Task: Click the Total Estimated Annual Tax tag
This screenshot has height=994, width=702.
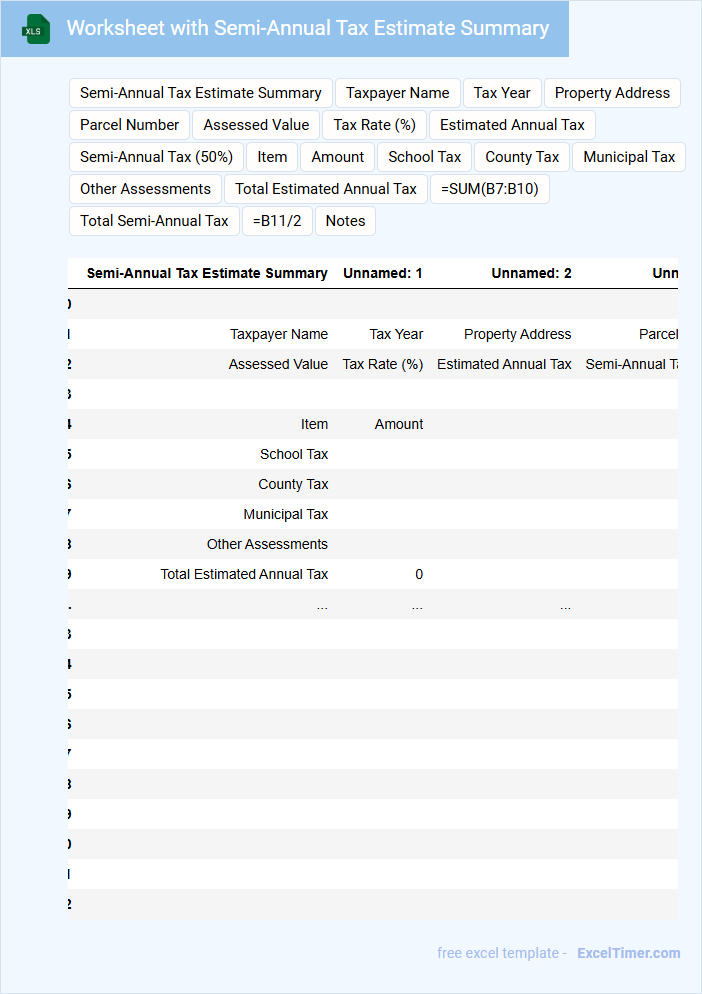Action: pos(326,189)
